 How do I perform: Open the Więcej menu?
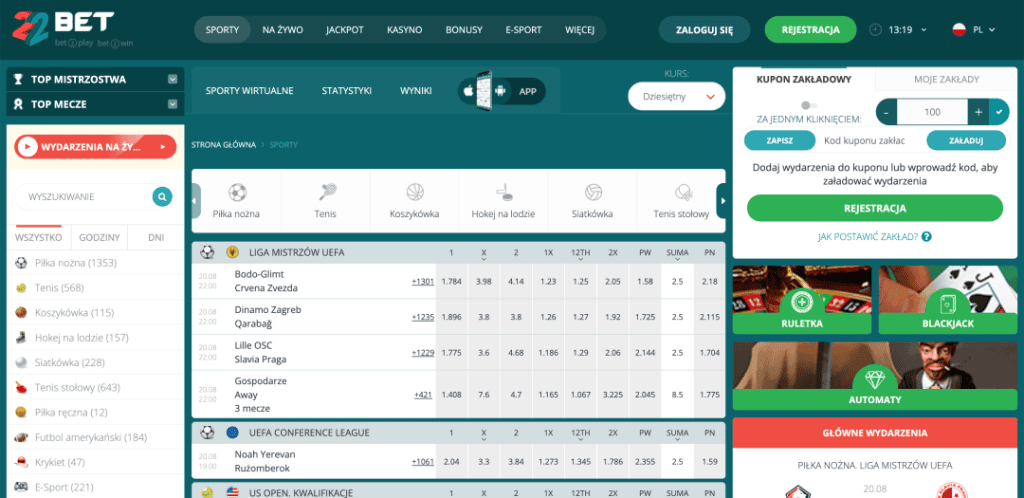point(579,29)
